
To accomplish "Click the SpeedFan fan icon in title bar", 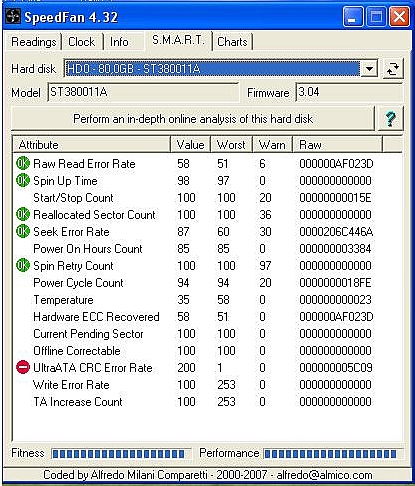I will click(x=13, y=16).
